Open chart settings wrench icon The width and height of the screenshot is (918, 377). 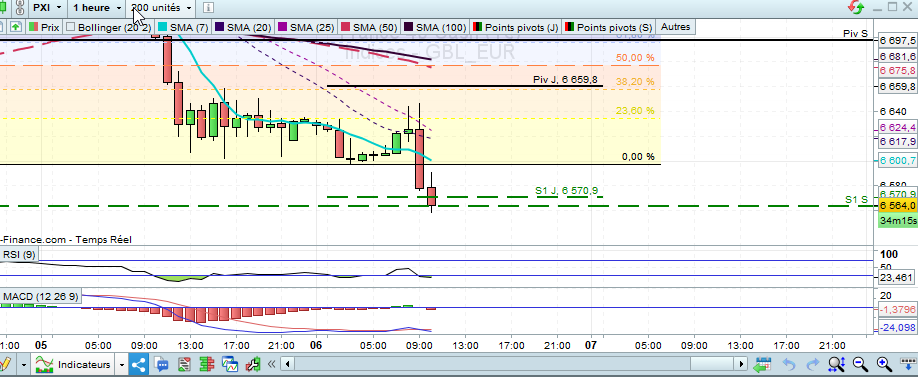point(254,365)
